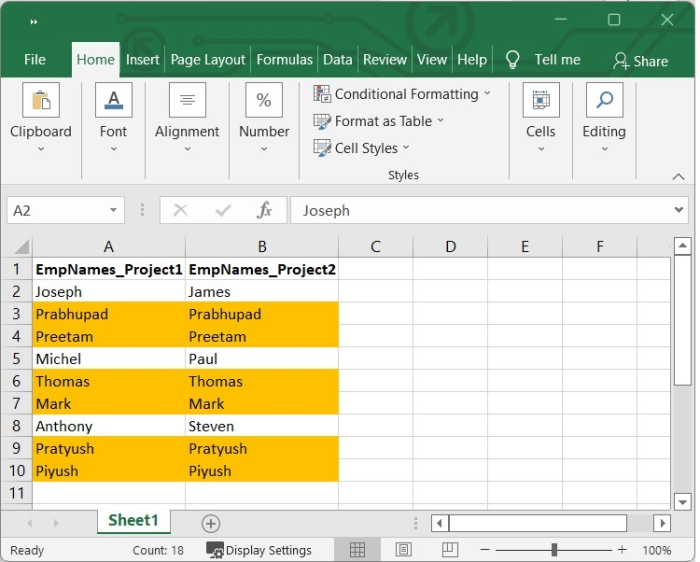Switch to the Page Layout tab
The width and height of the screenshot is (700, 562).
tap(208, 60)
